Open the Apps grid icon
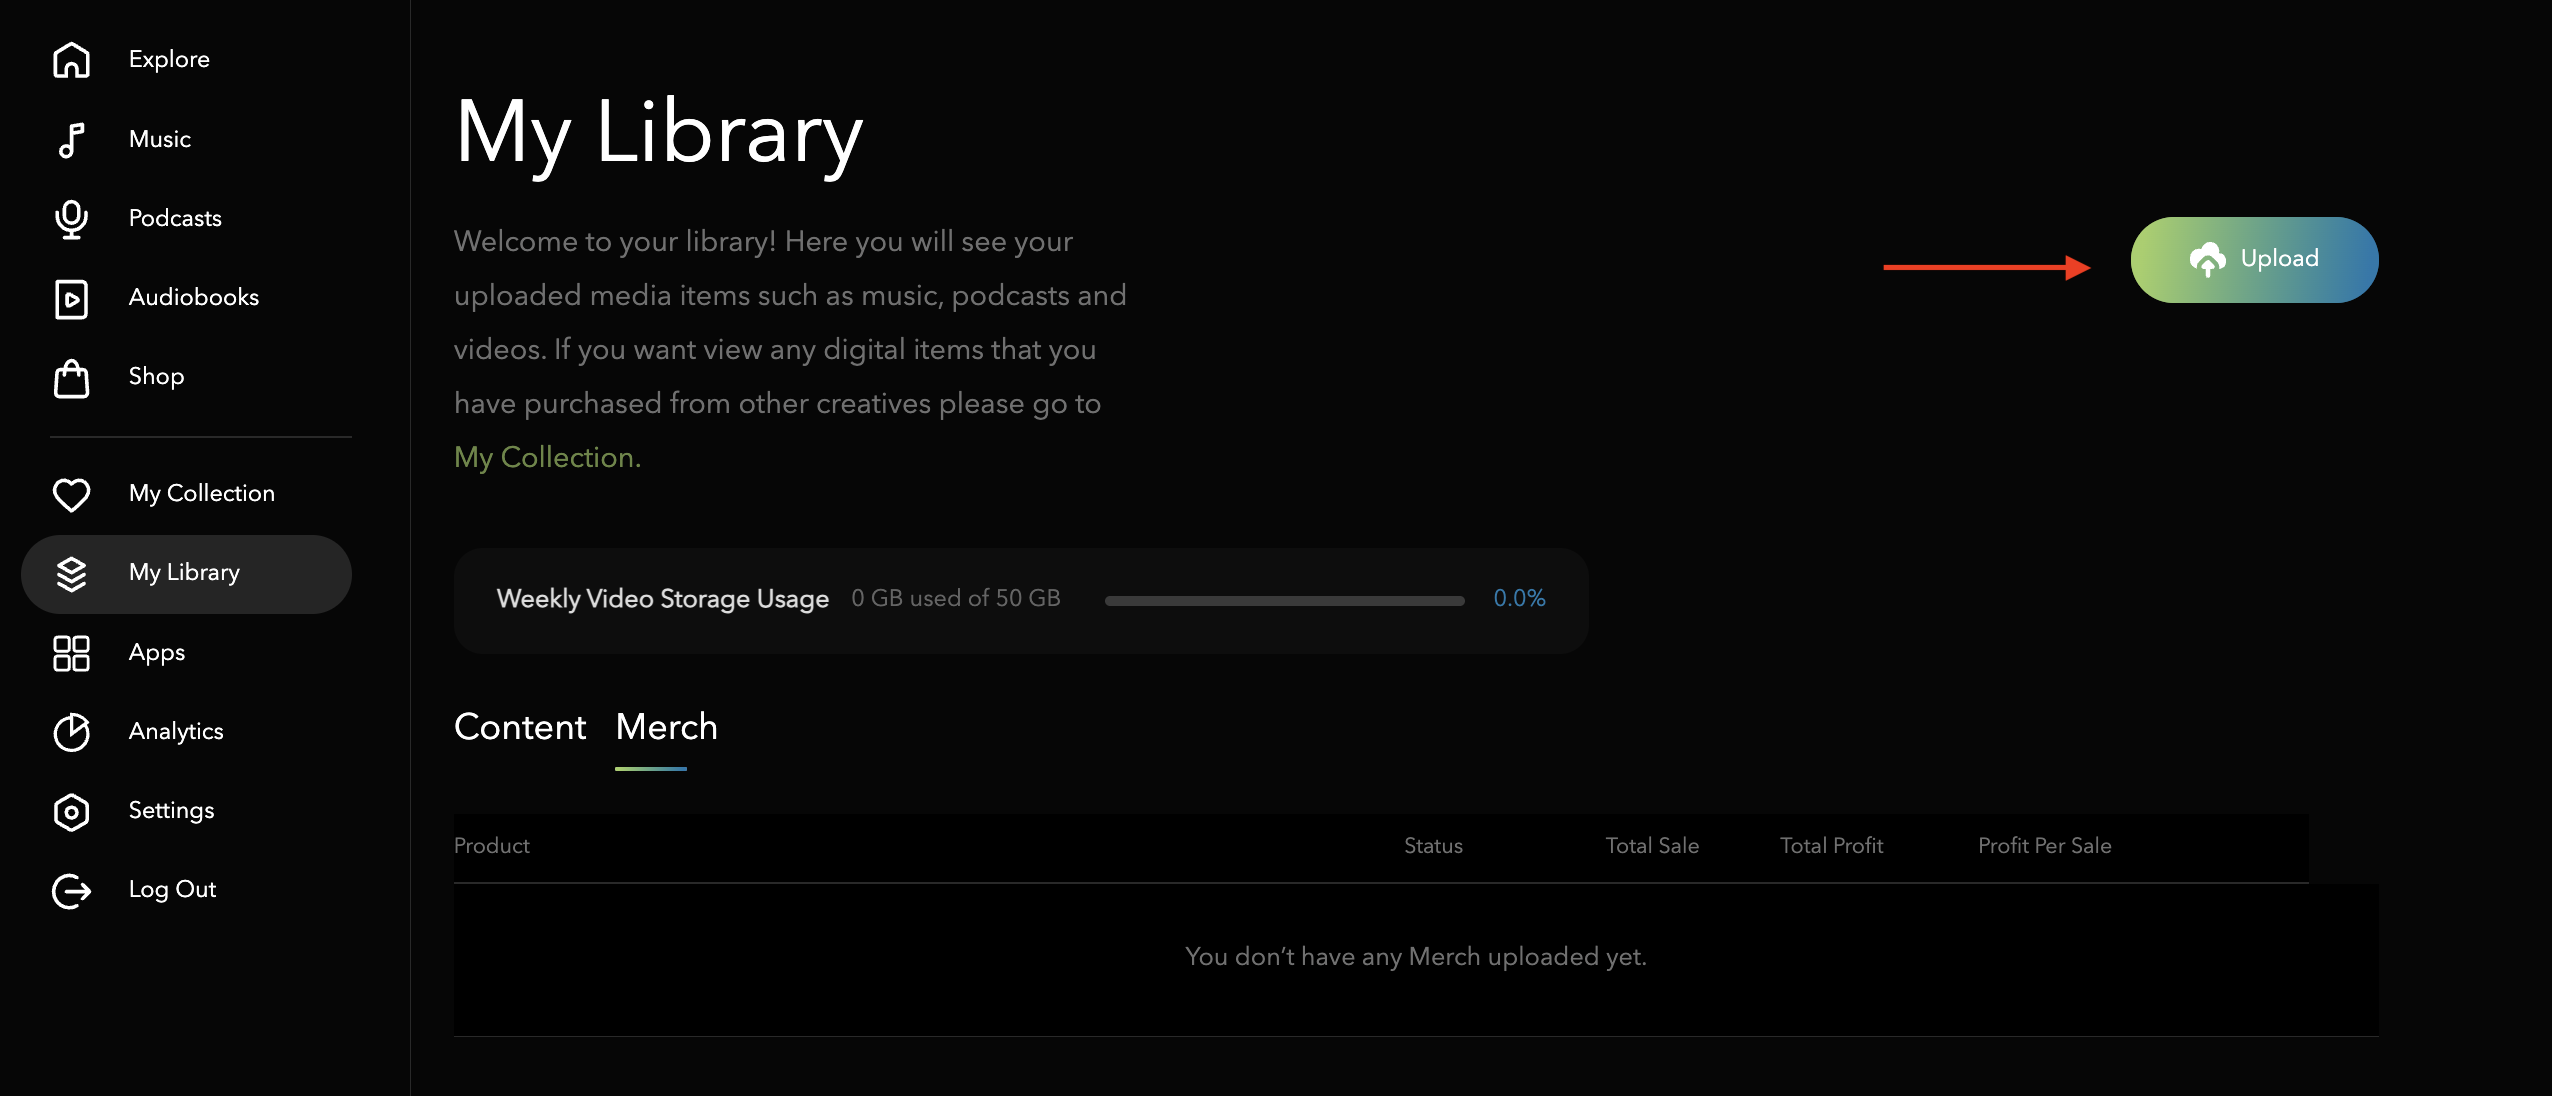 click(71, 653)
